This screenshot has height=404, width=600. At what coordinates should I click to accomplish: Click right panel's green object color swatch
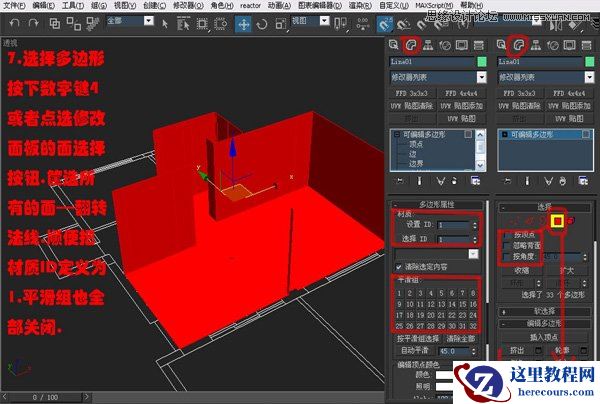pos(590,62)
